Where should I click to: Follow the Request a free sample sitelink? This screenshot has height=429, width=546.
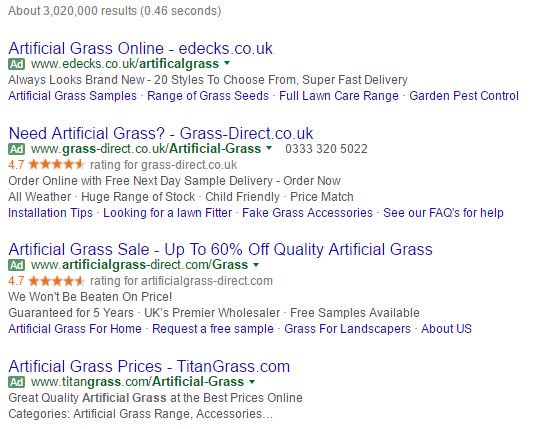pyautogui.click(x=213, y=329)
